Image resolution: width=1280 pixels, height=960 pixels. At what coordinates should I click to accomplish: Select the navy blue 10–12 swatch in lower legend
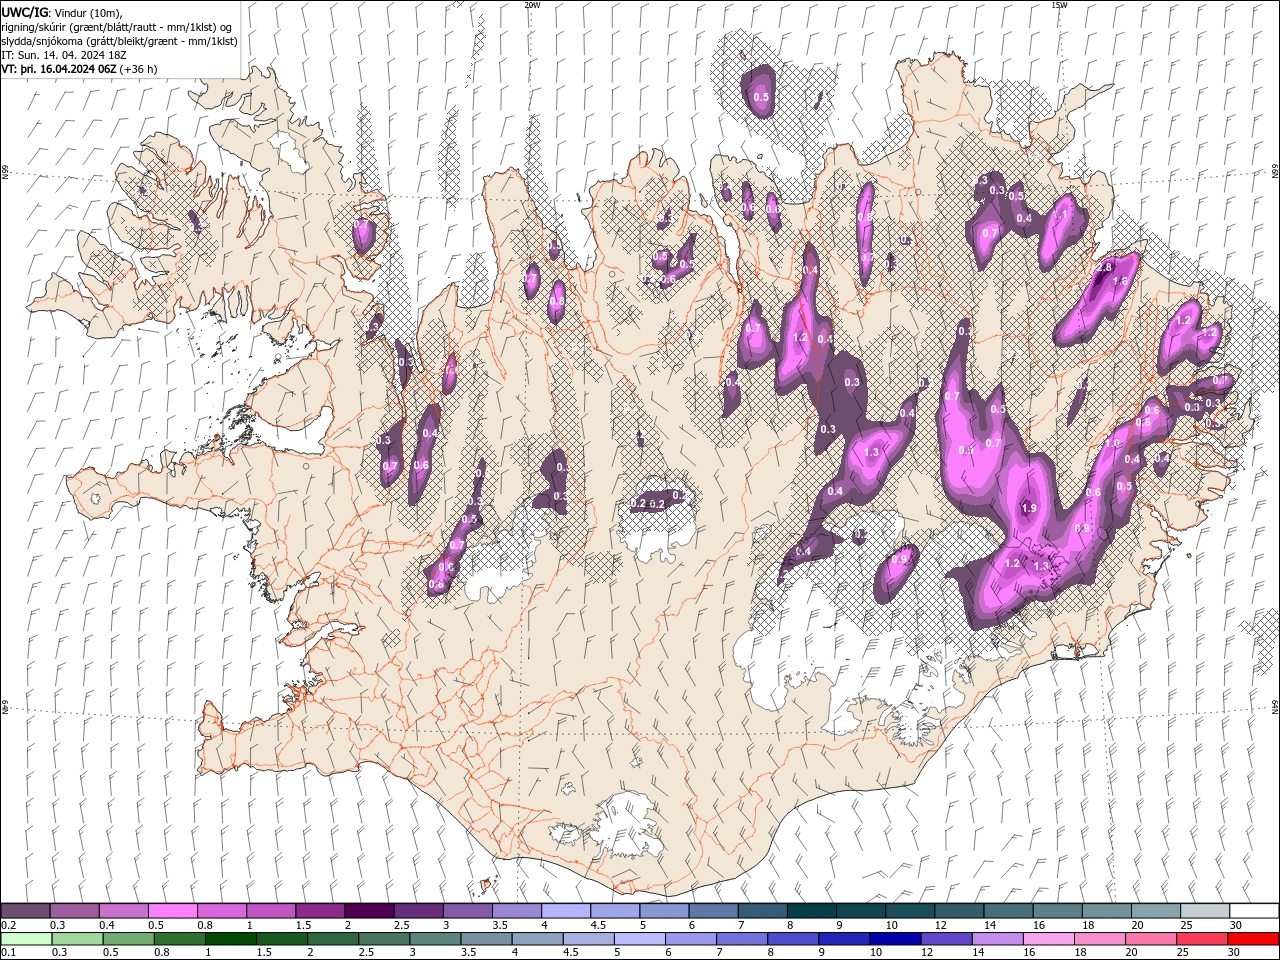pyautogui.click(x=894, y=939)
